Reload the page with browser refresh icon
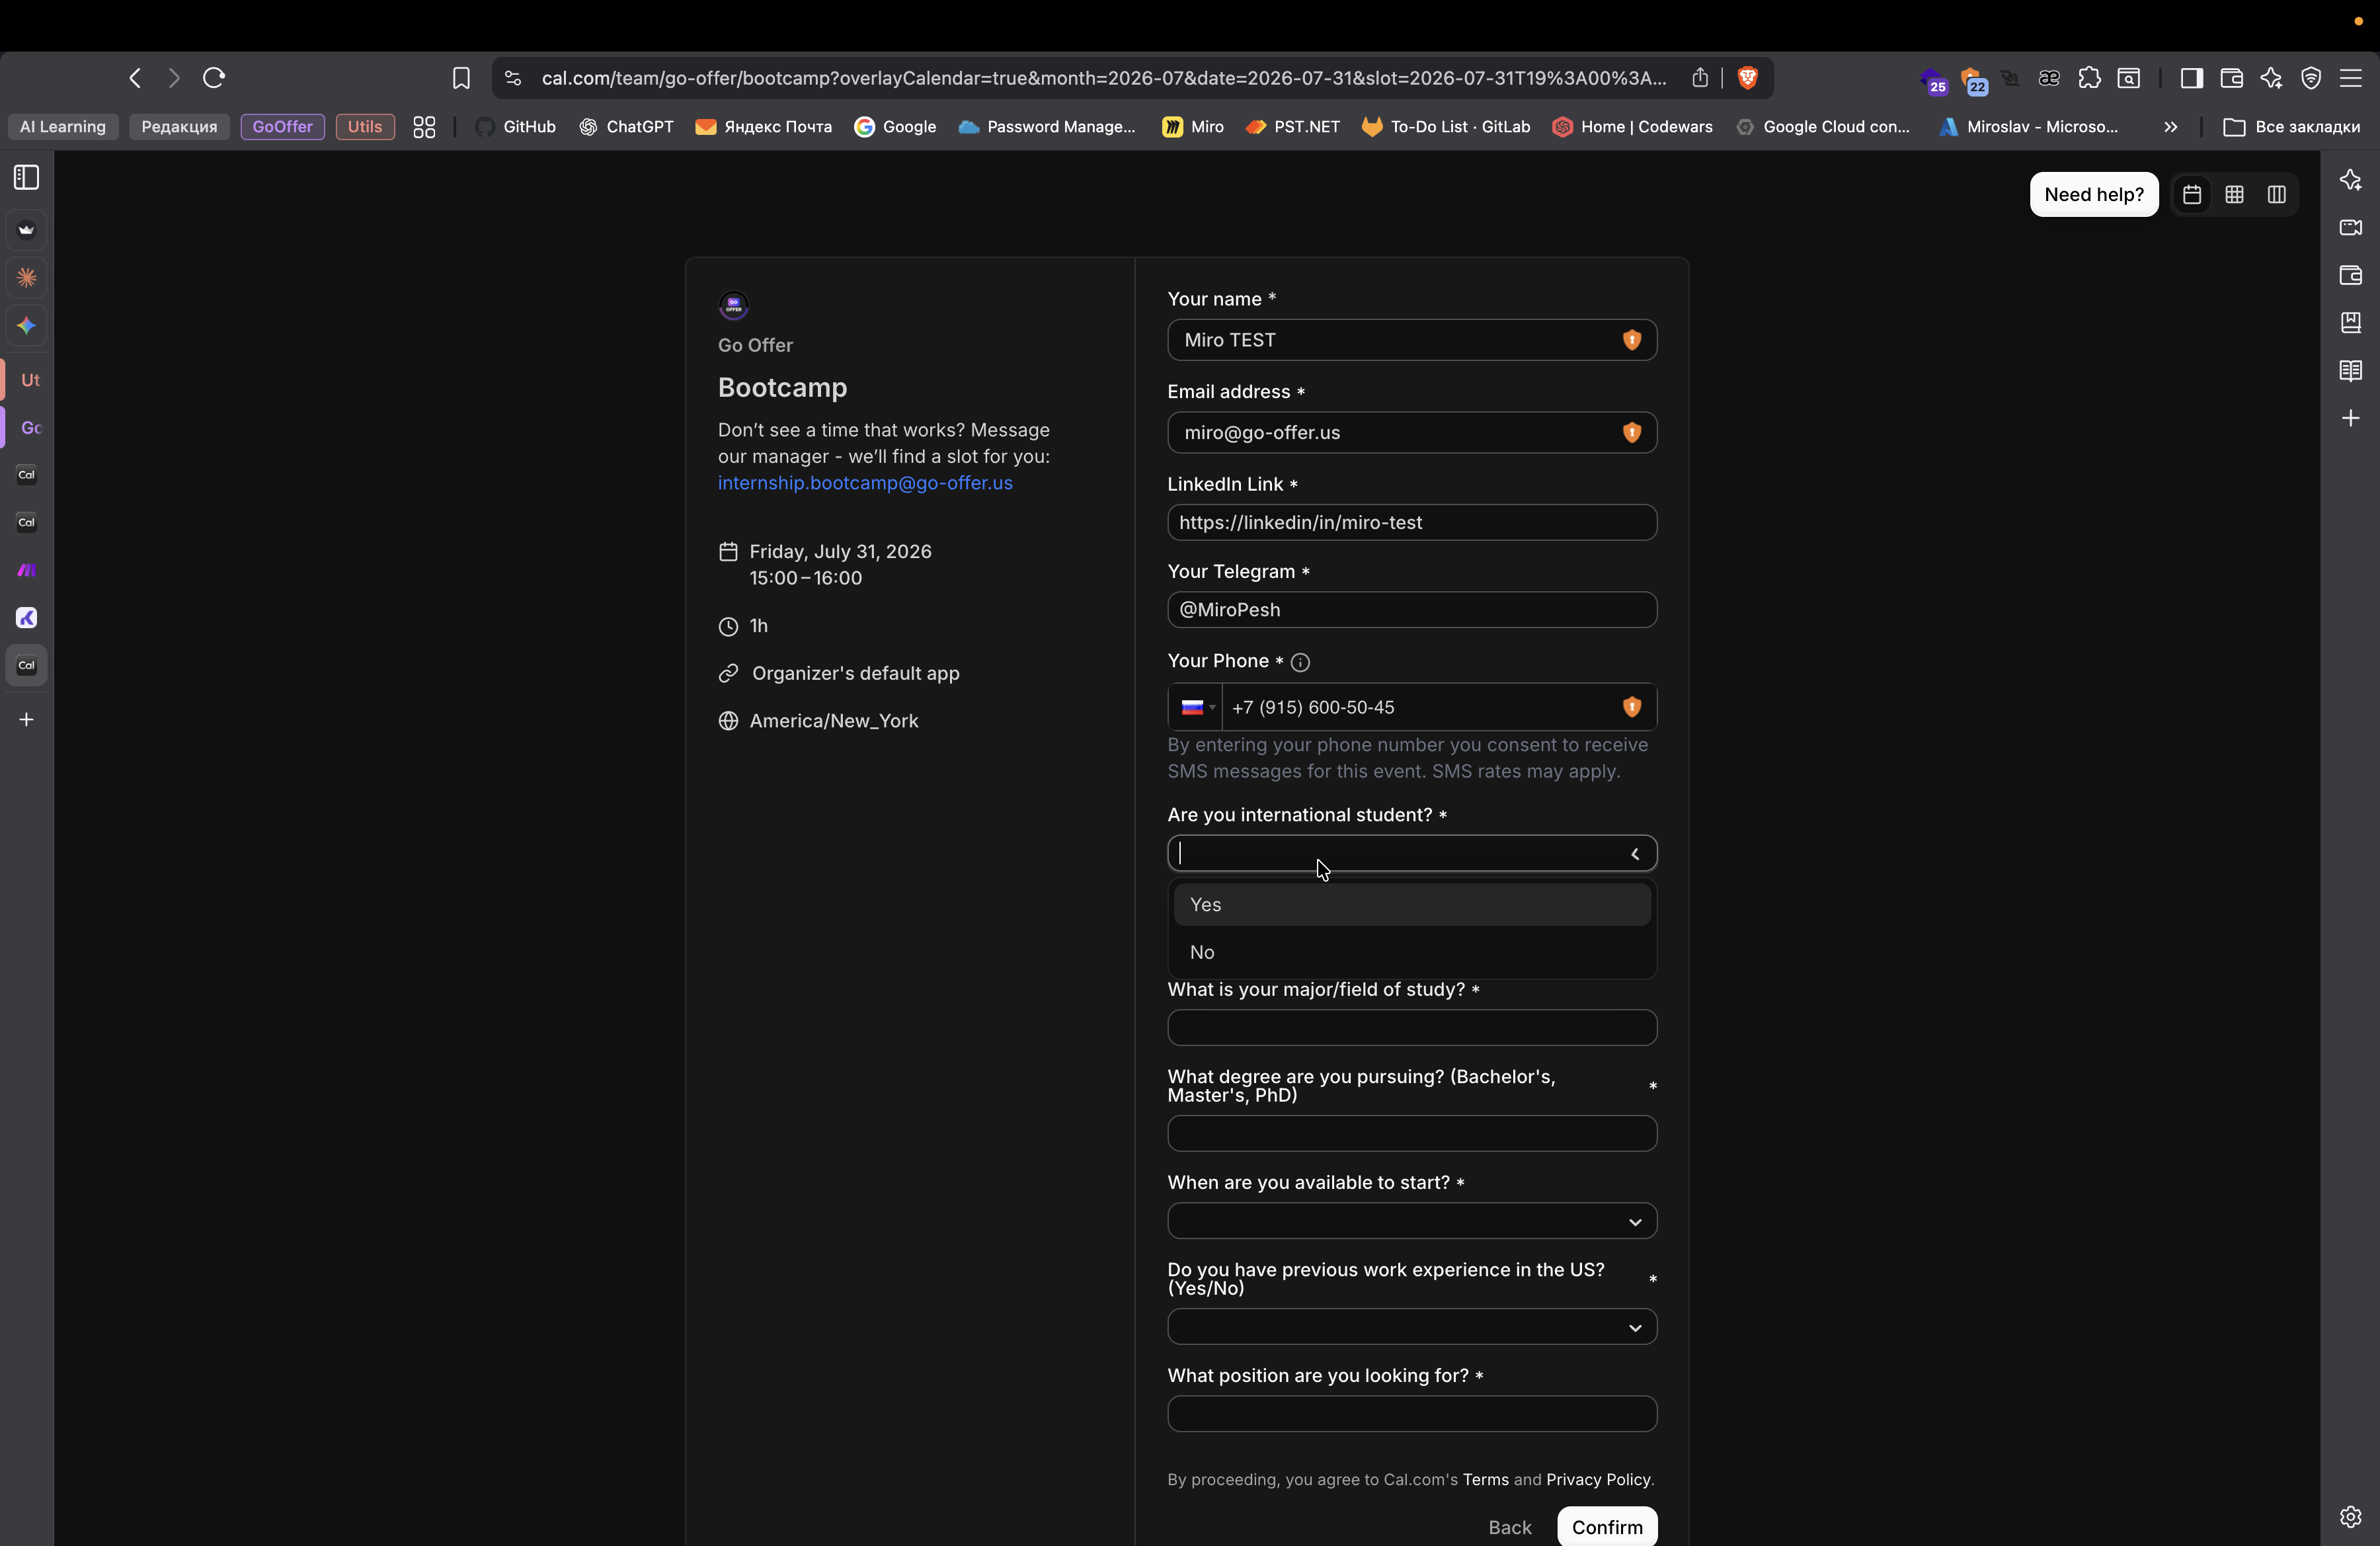Screen dimensions: 2380x1546 pyautogui.click(x=214, y=78)
